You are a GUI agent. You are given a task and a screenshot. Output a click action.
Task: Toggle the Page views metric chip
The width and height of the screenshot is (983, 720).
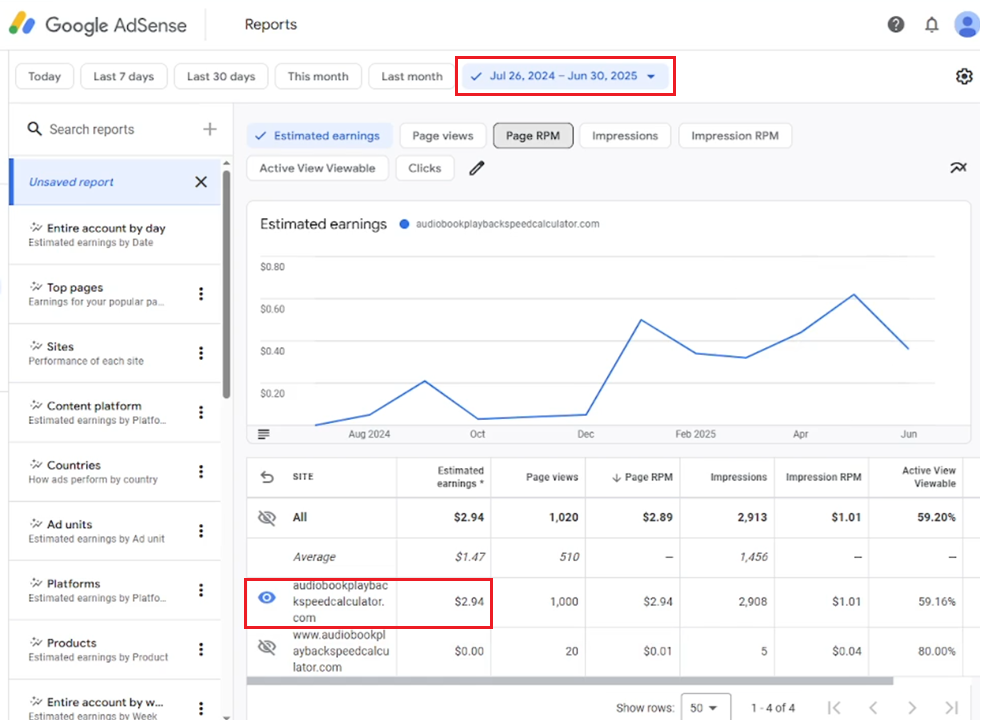pos(443,136)
